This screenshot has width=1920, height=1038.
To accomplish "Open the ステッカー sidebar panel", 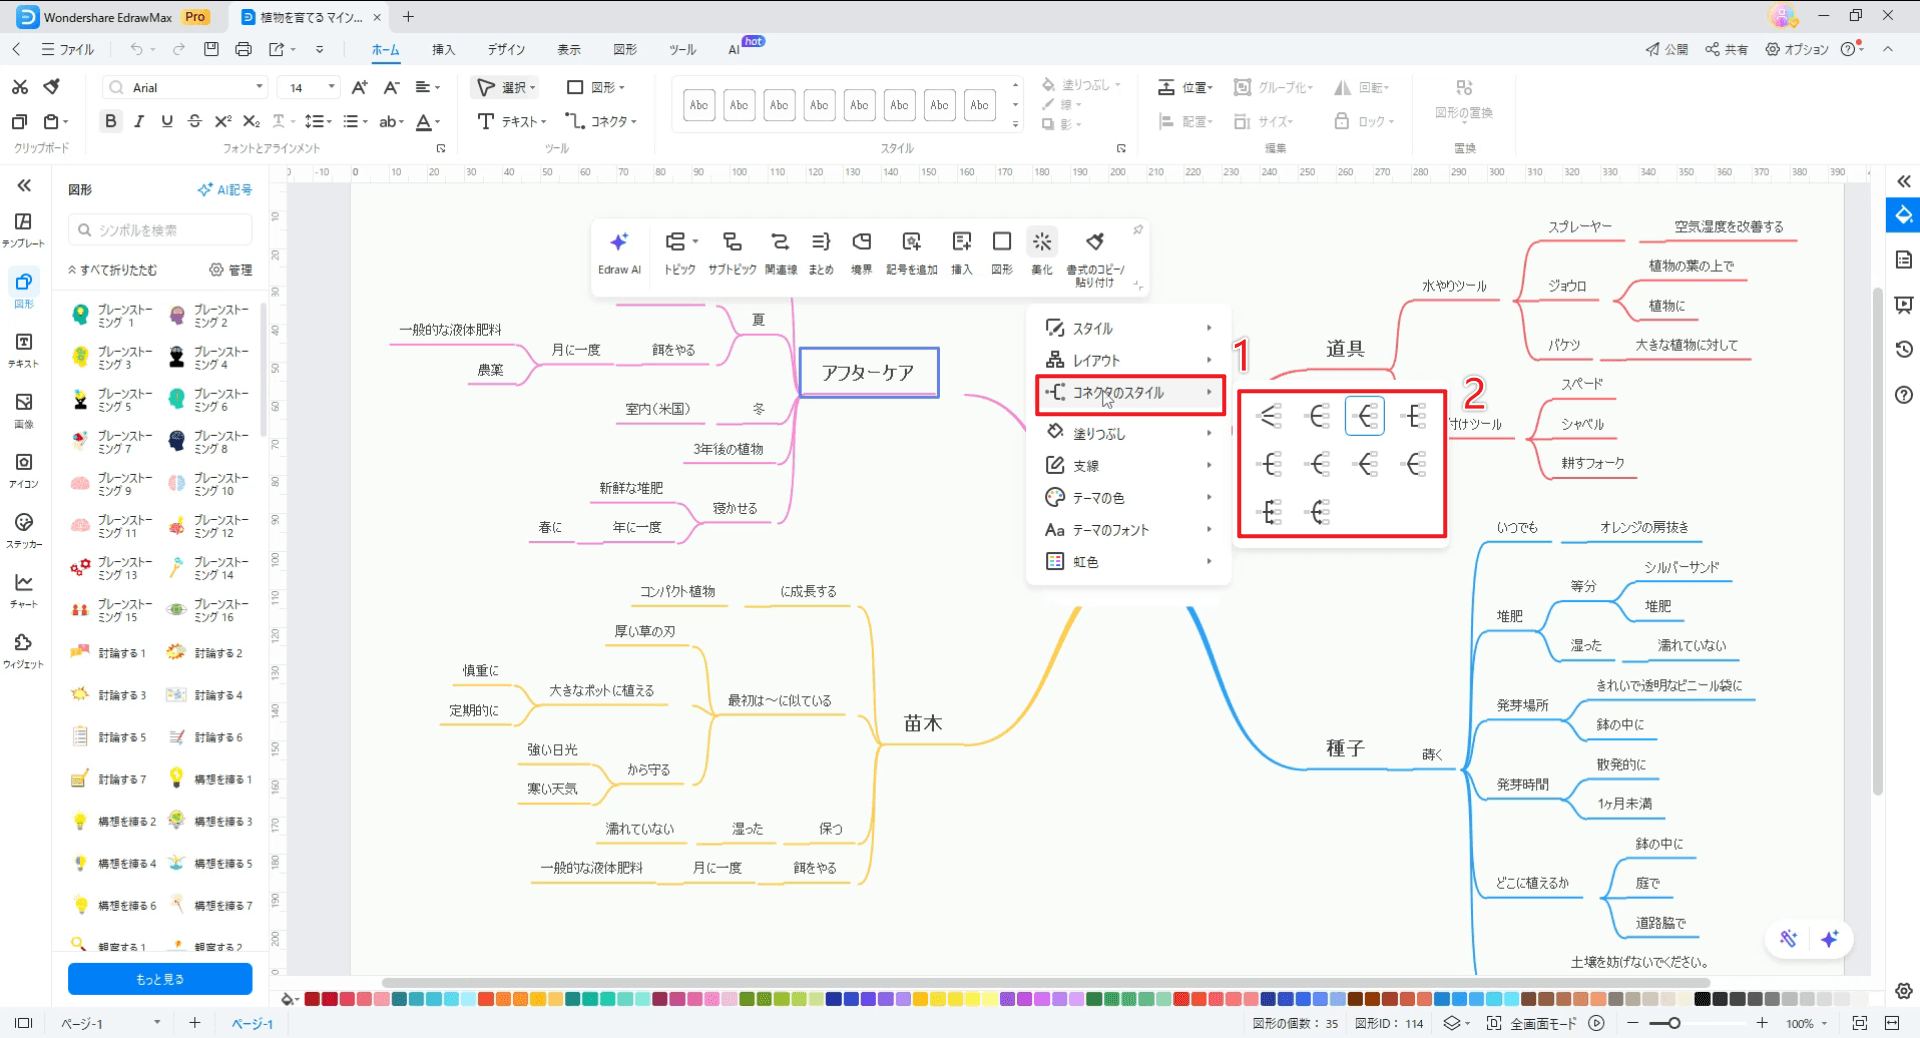I will point(24,530).
